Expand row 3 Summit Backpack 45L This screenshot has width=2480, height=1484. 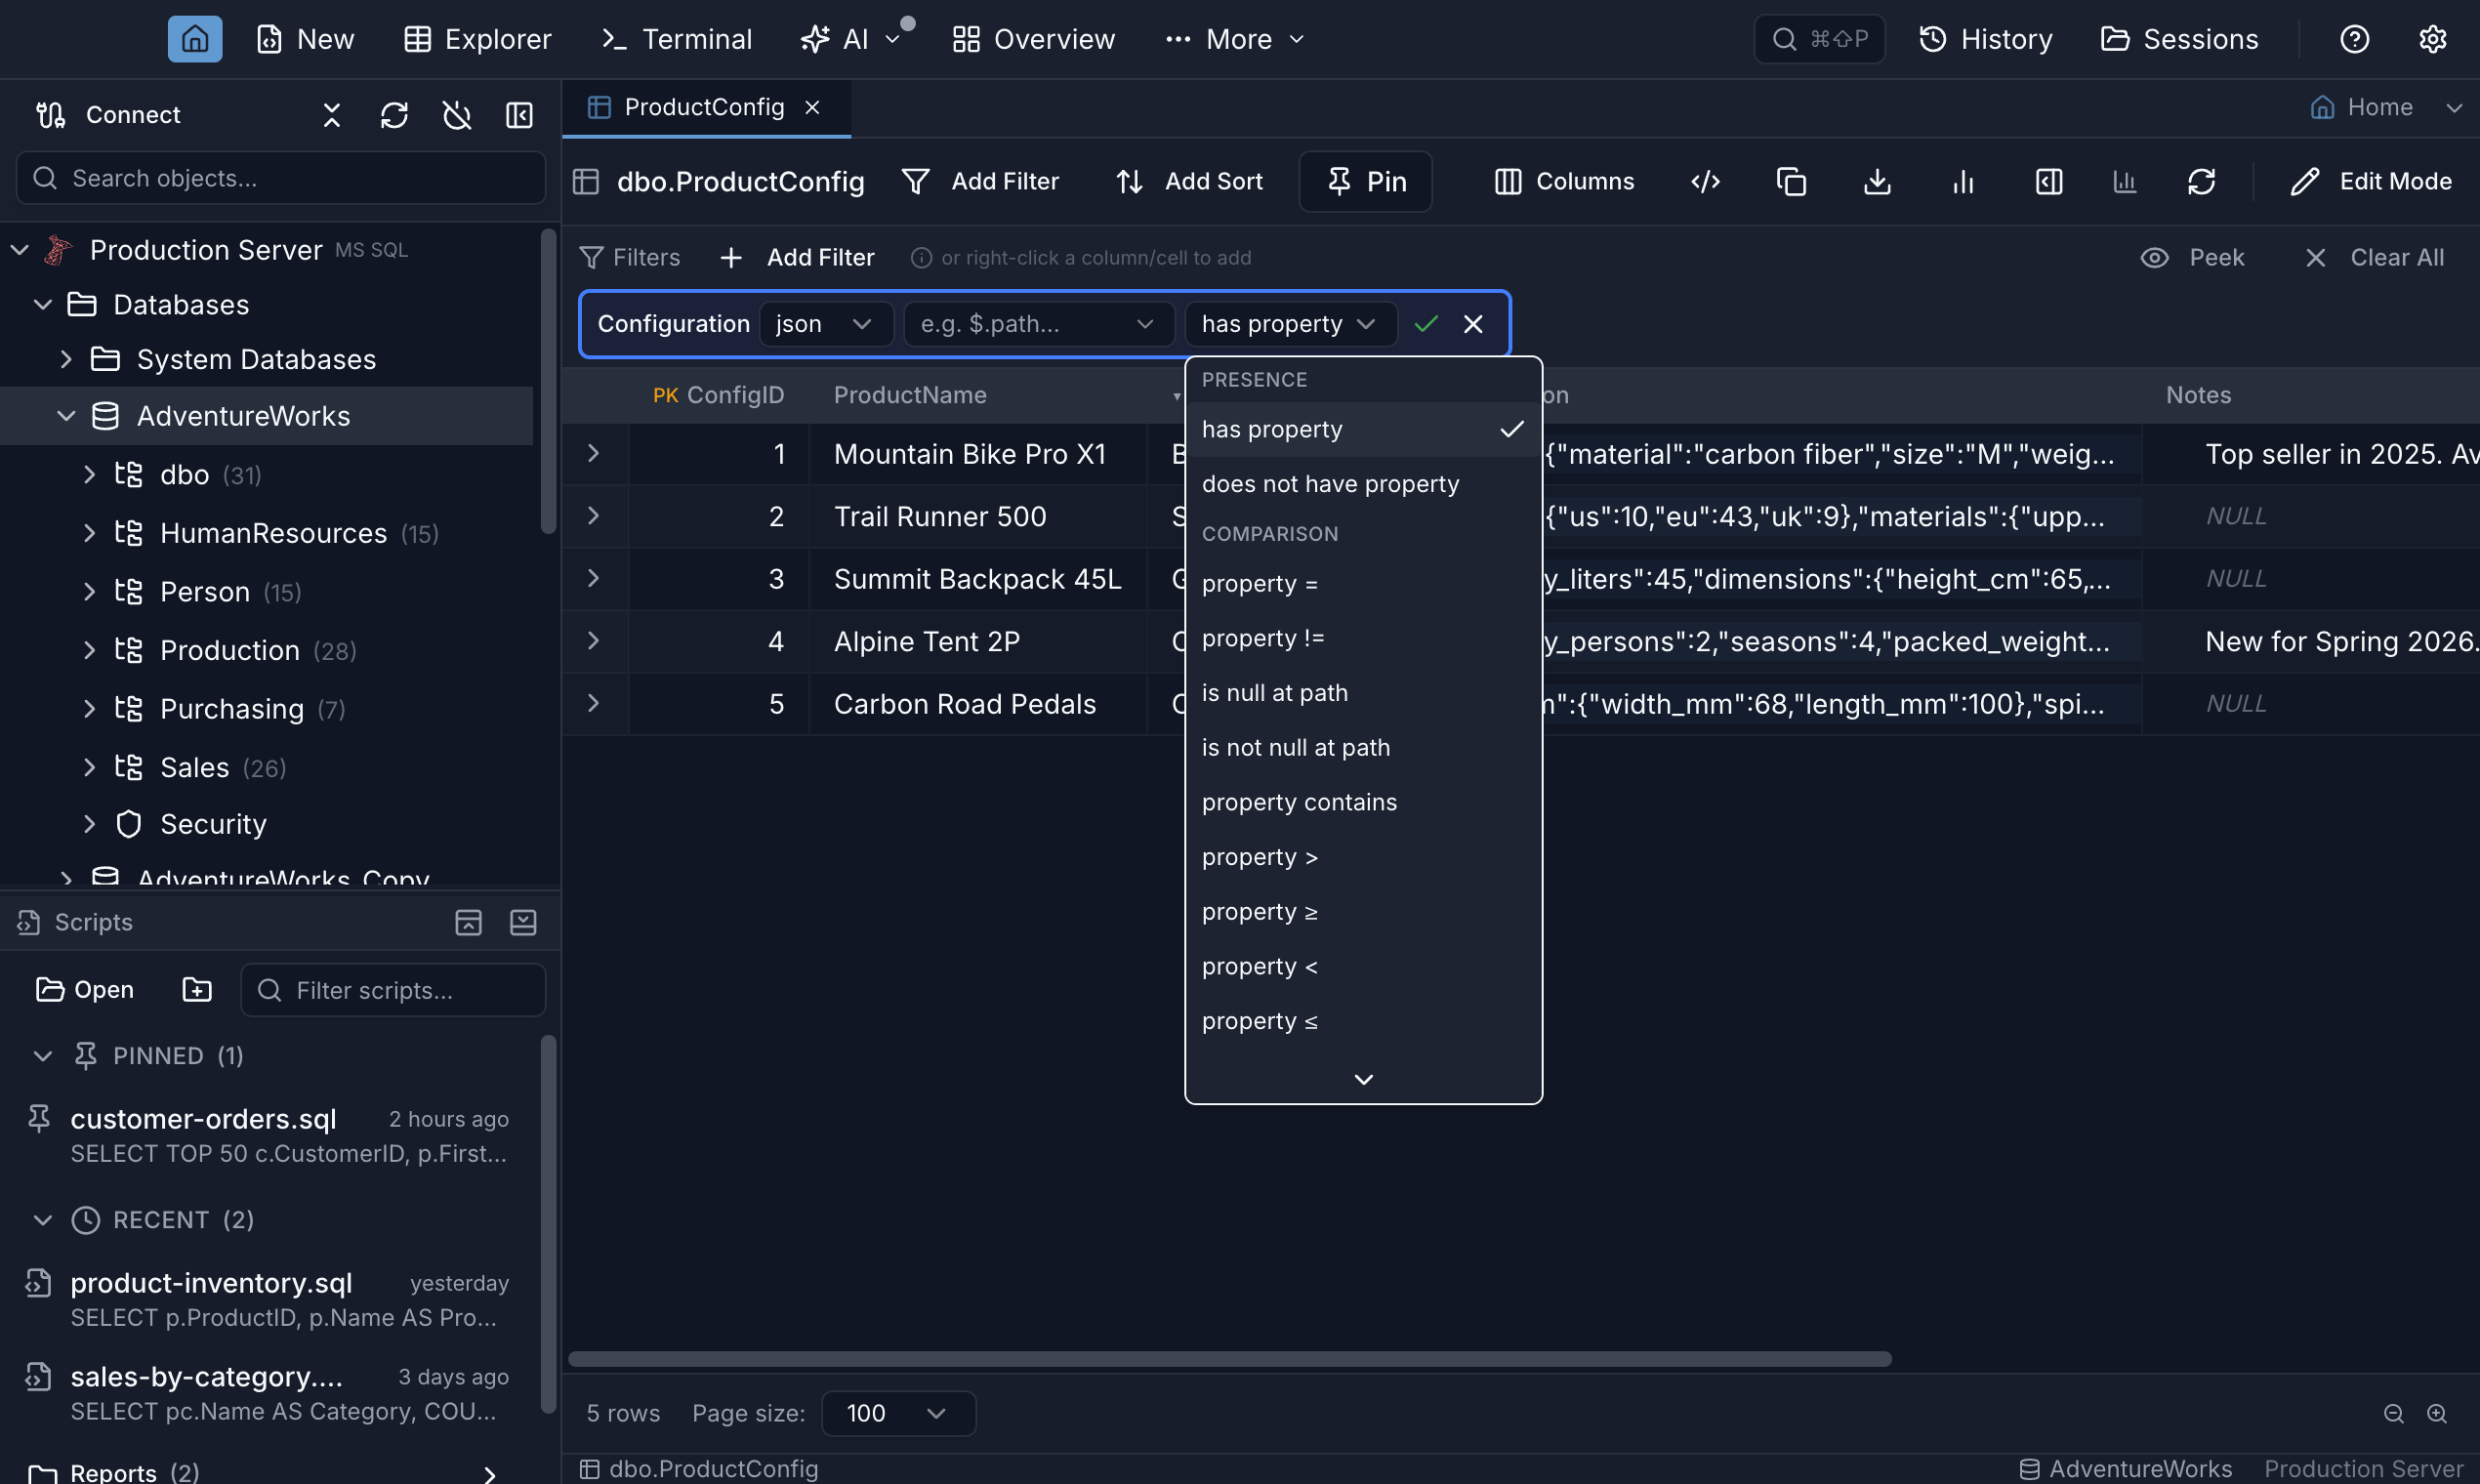(593, 578)
